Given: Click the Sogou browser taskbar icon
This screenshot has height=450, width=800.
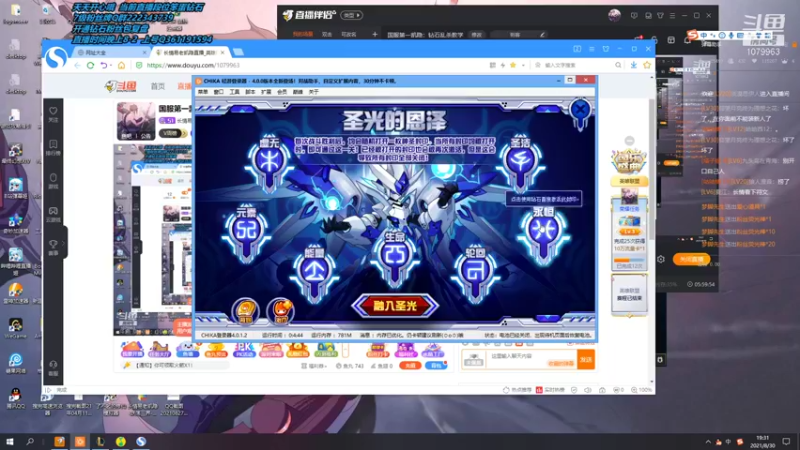Looking at the screenshot, I should tap(141, 441).
